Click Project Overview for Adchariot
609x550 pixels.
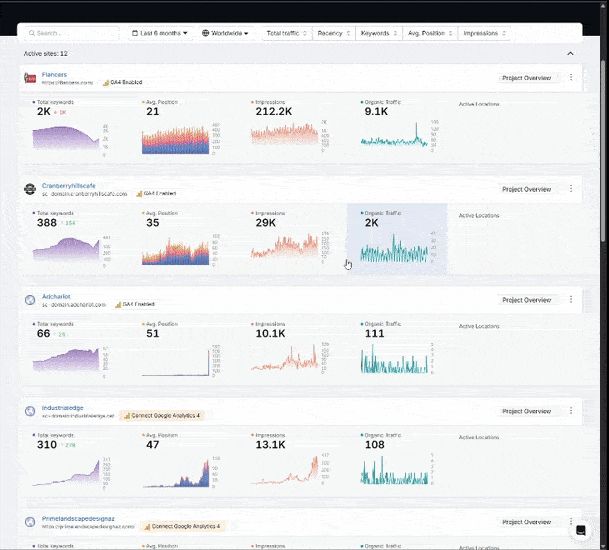527,300
